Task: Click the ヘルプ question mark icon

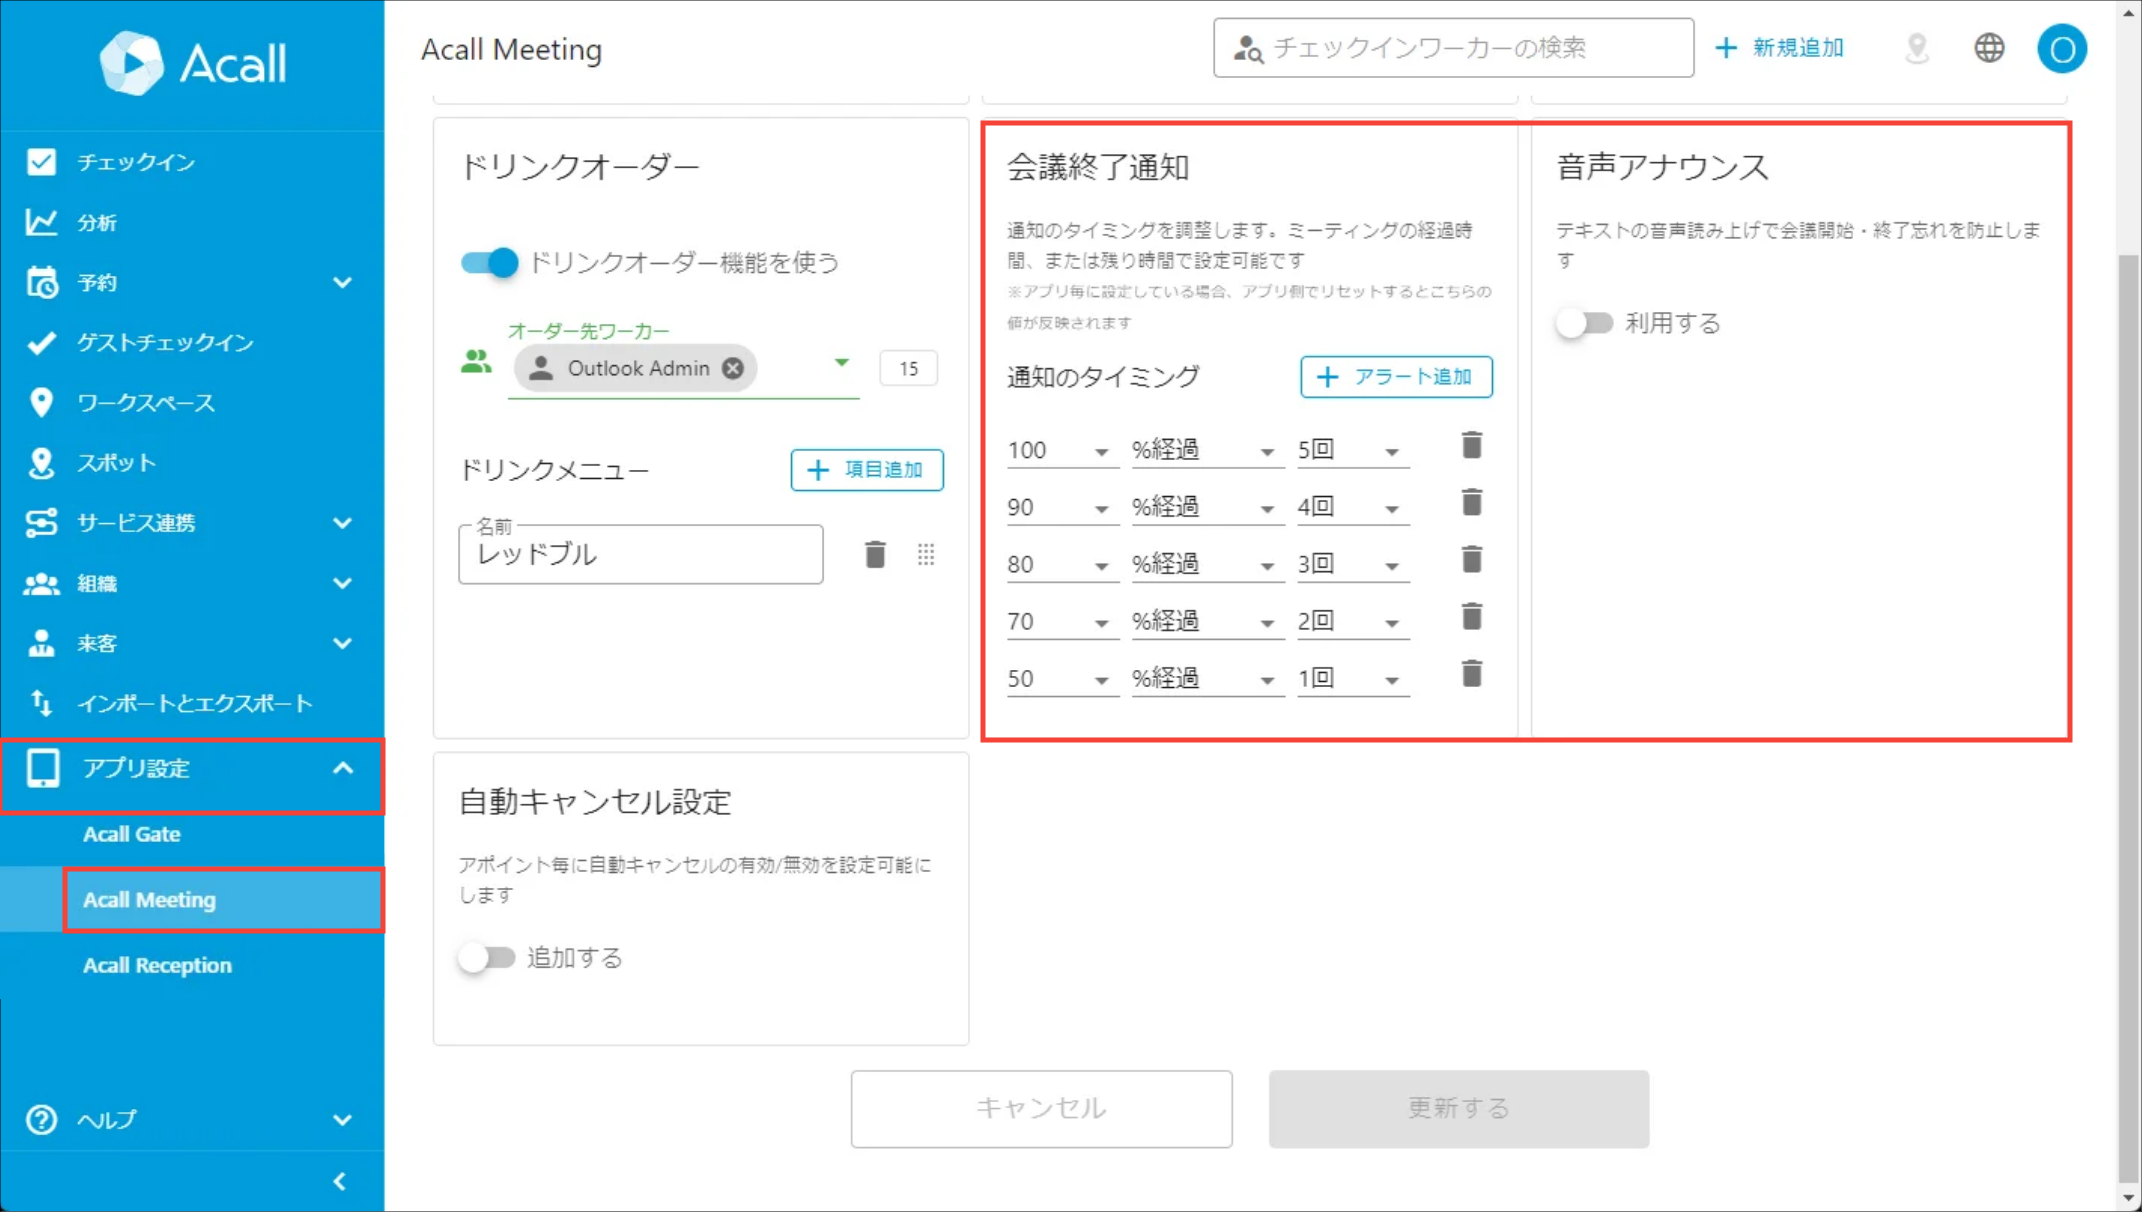Action: pos(41,1120)
